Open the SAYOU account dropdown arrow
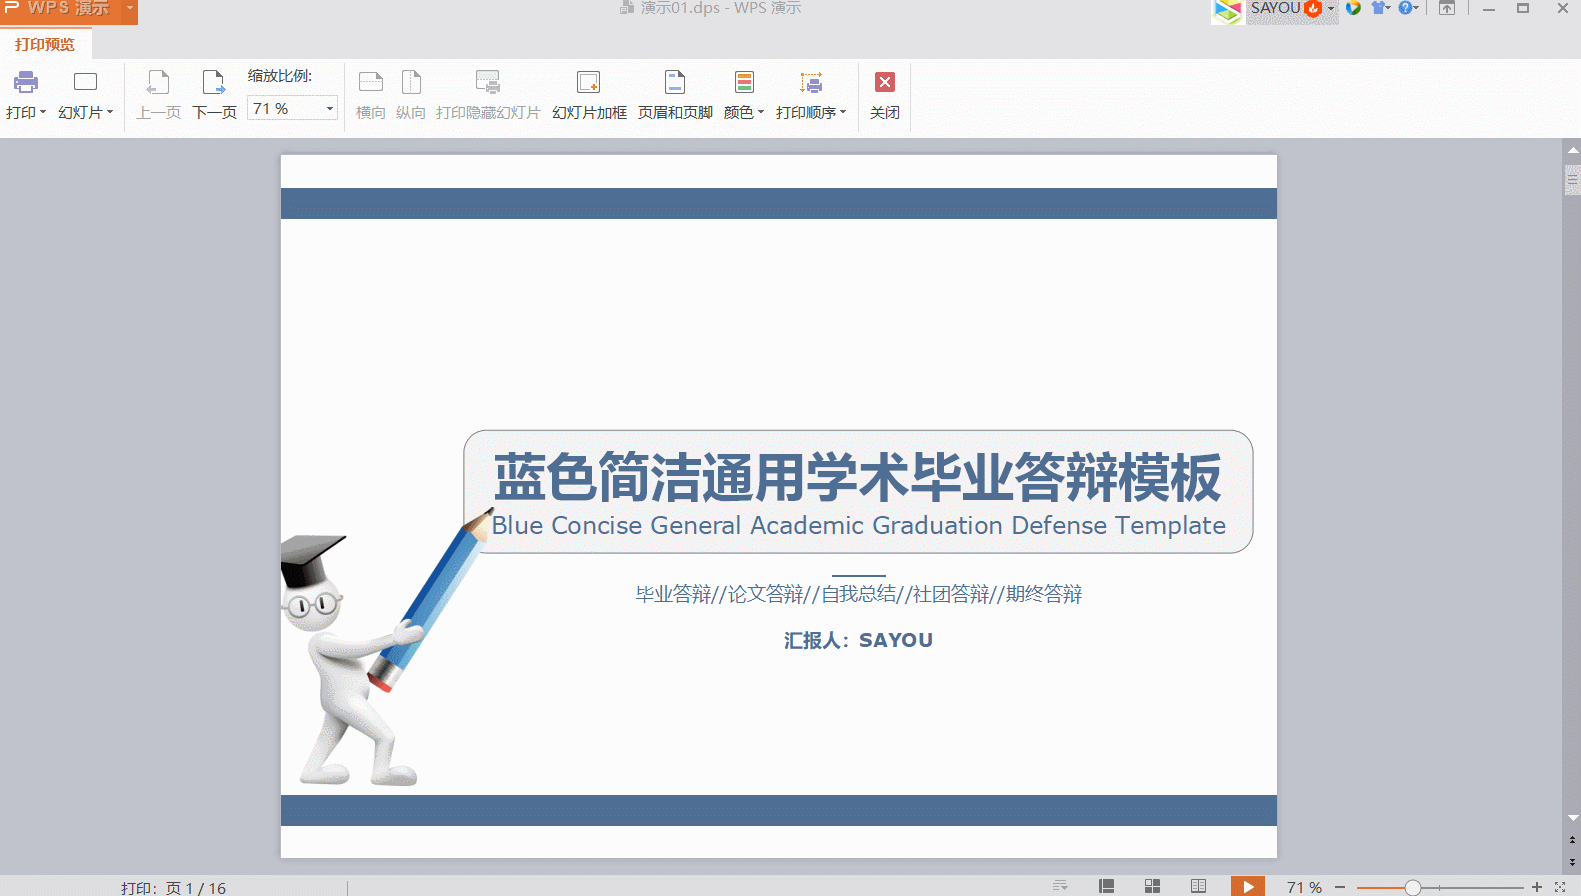The height and width of the screenshot is (896, 1581). pos(1331,8)
